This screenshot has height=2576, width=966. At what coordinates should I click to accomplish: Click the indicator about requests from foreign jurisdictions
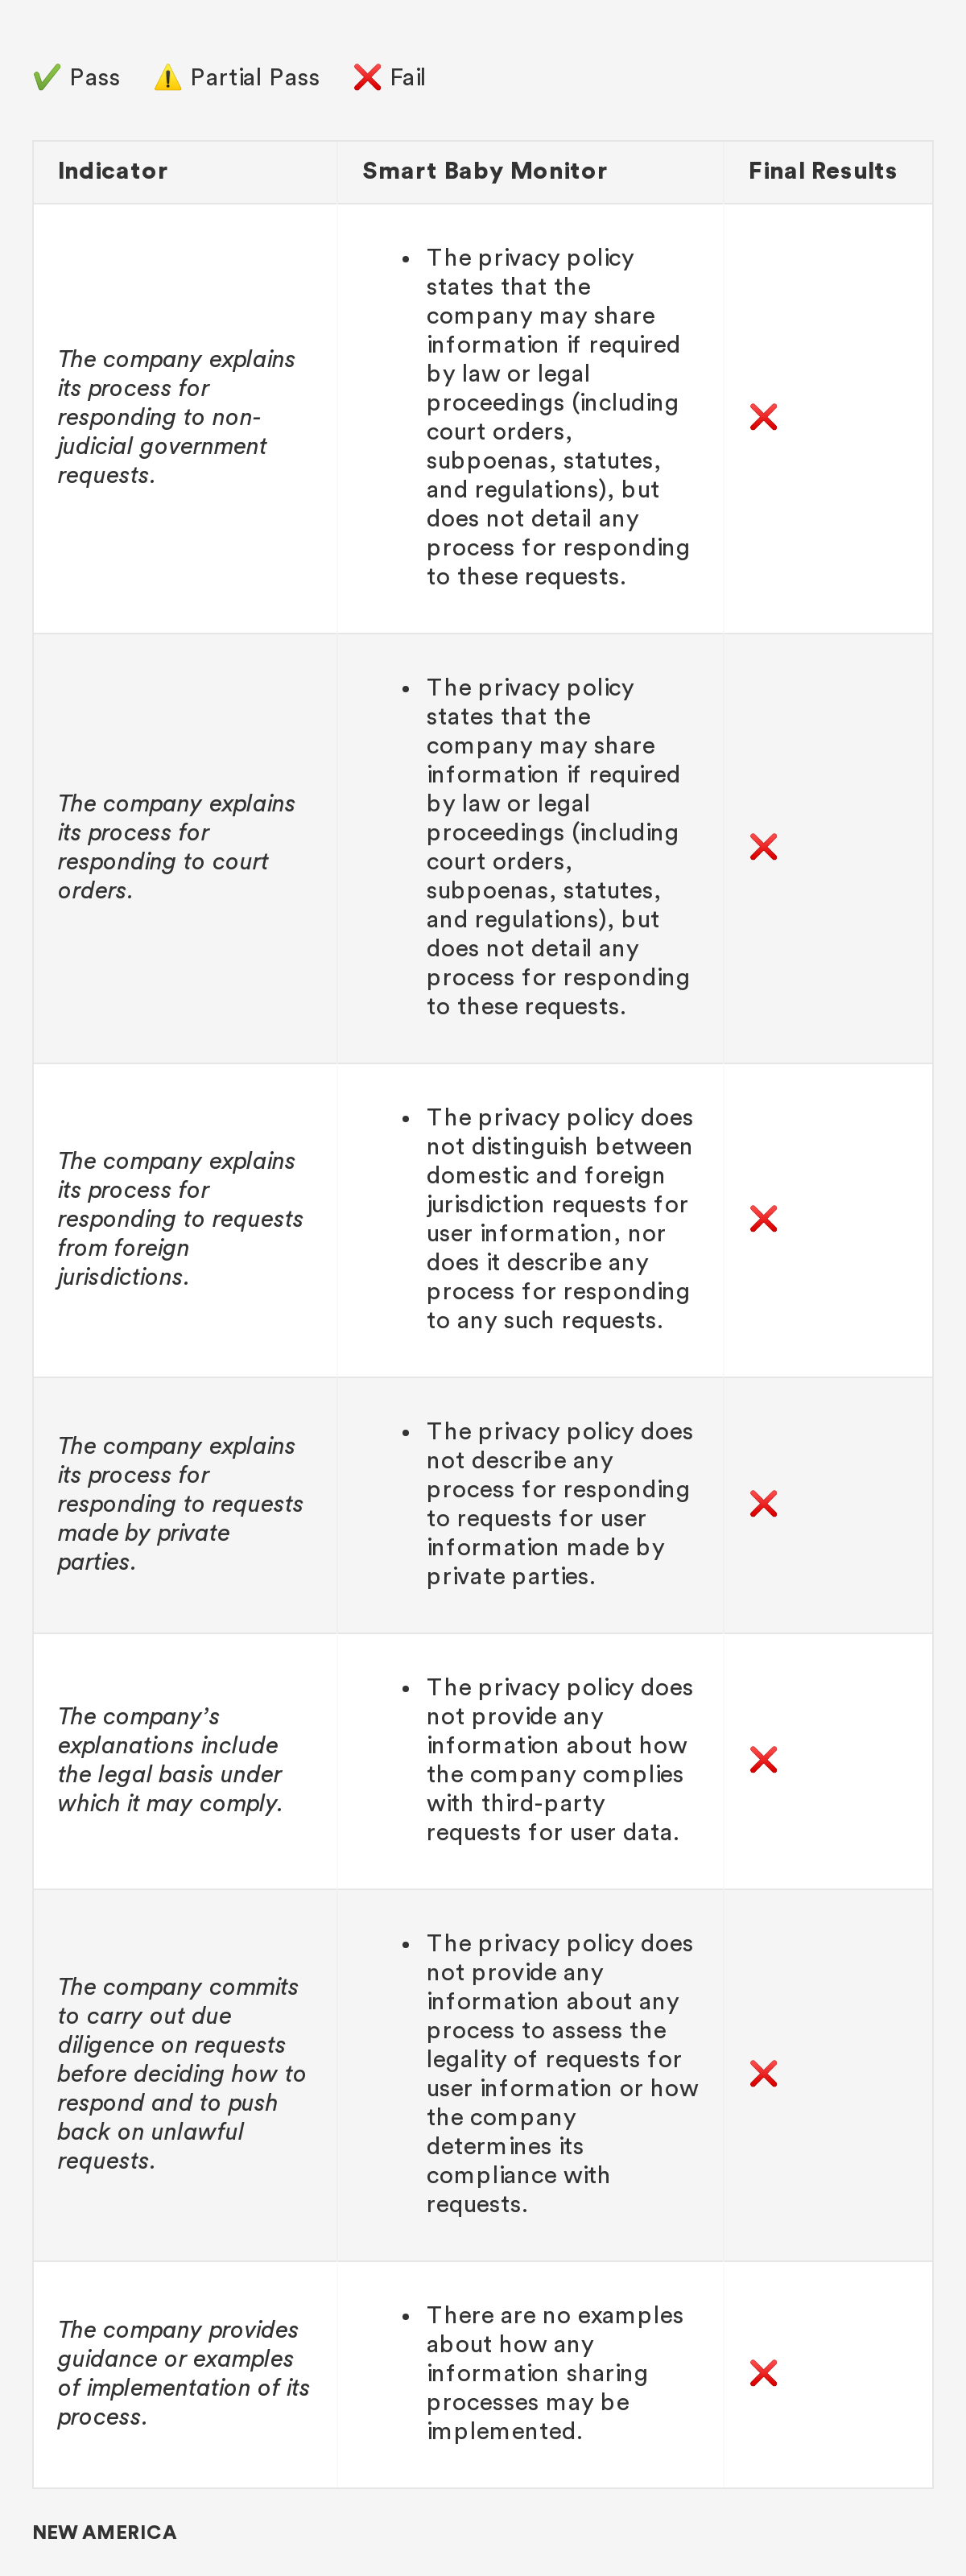[x=180, y=1219]
